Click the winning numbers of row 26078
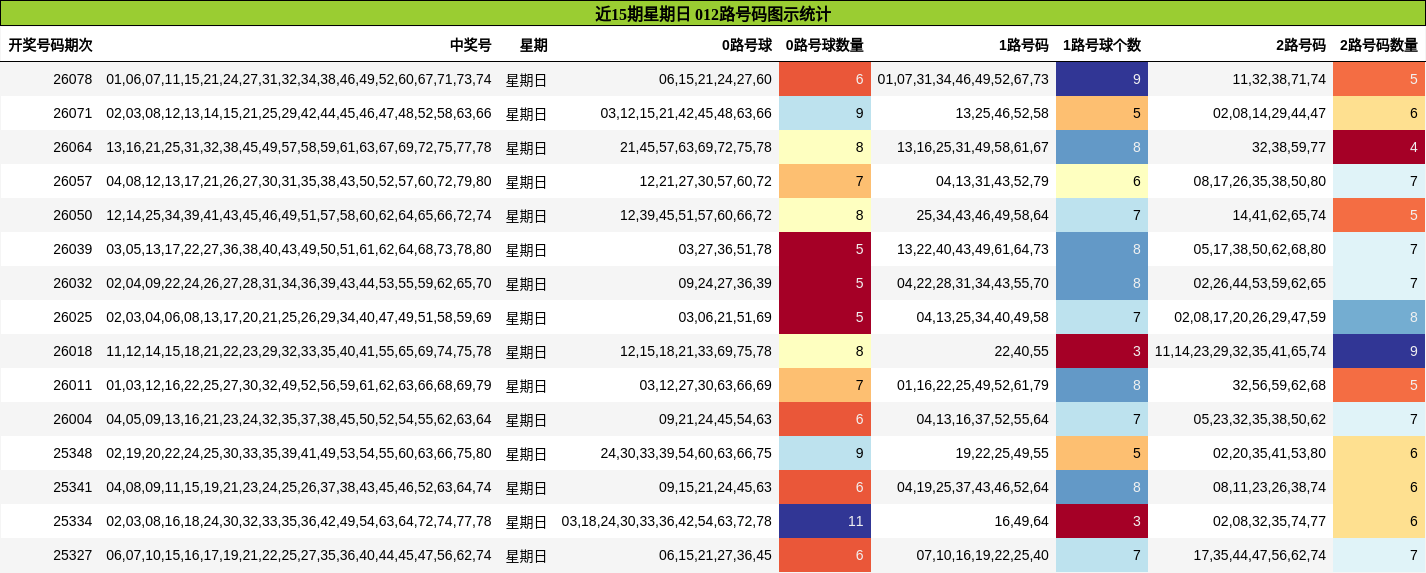The image size is (1426, 573). tap(299, 79)
